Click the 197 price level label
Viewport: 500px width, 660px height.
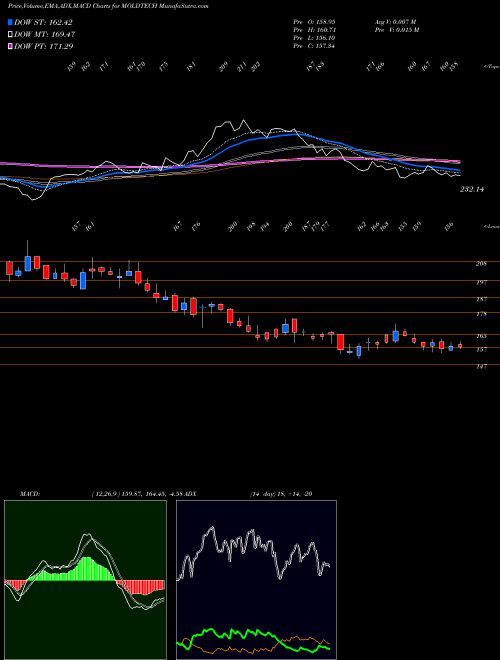[481, 282]
